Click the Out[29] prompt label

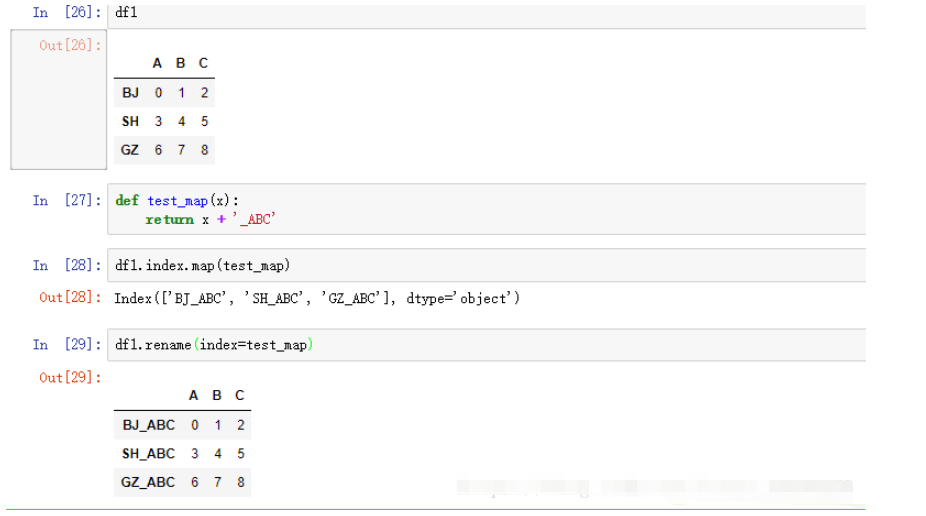70,378
